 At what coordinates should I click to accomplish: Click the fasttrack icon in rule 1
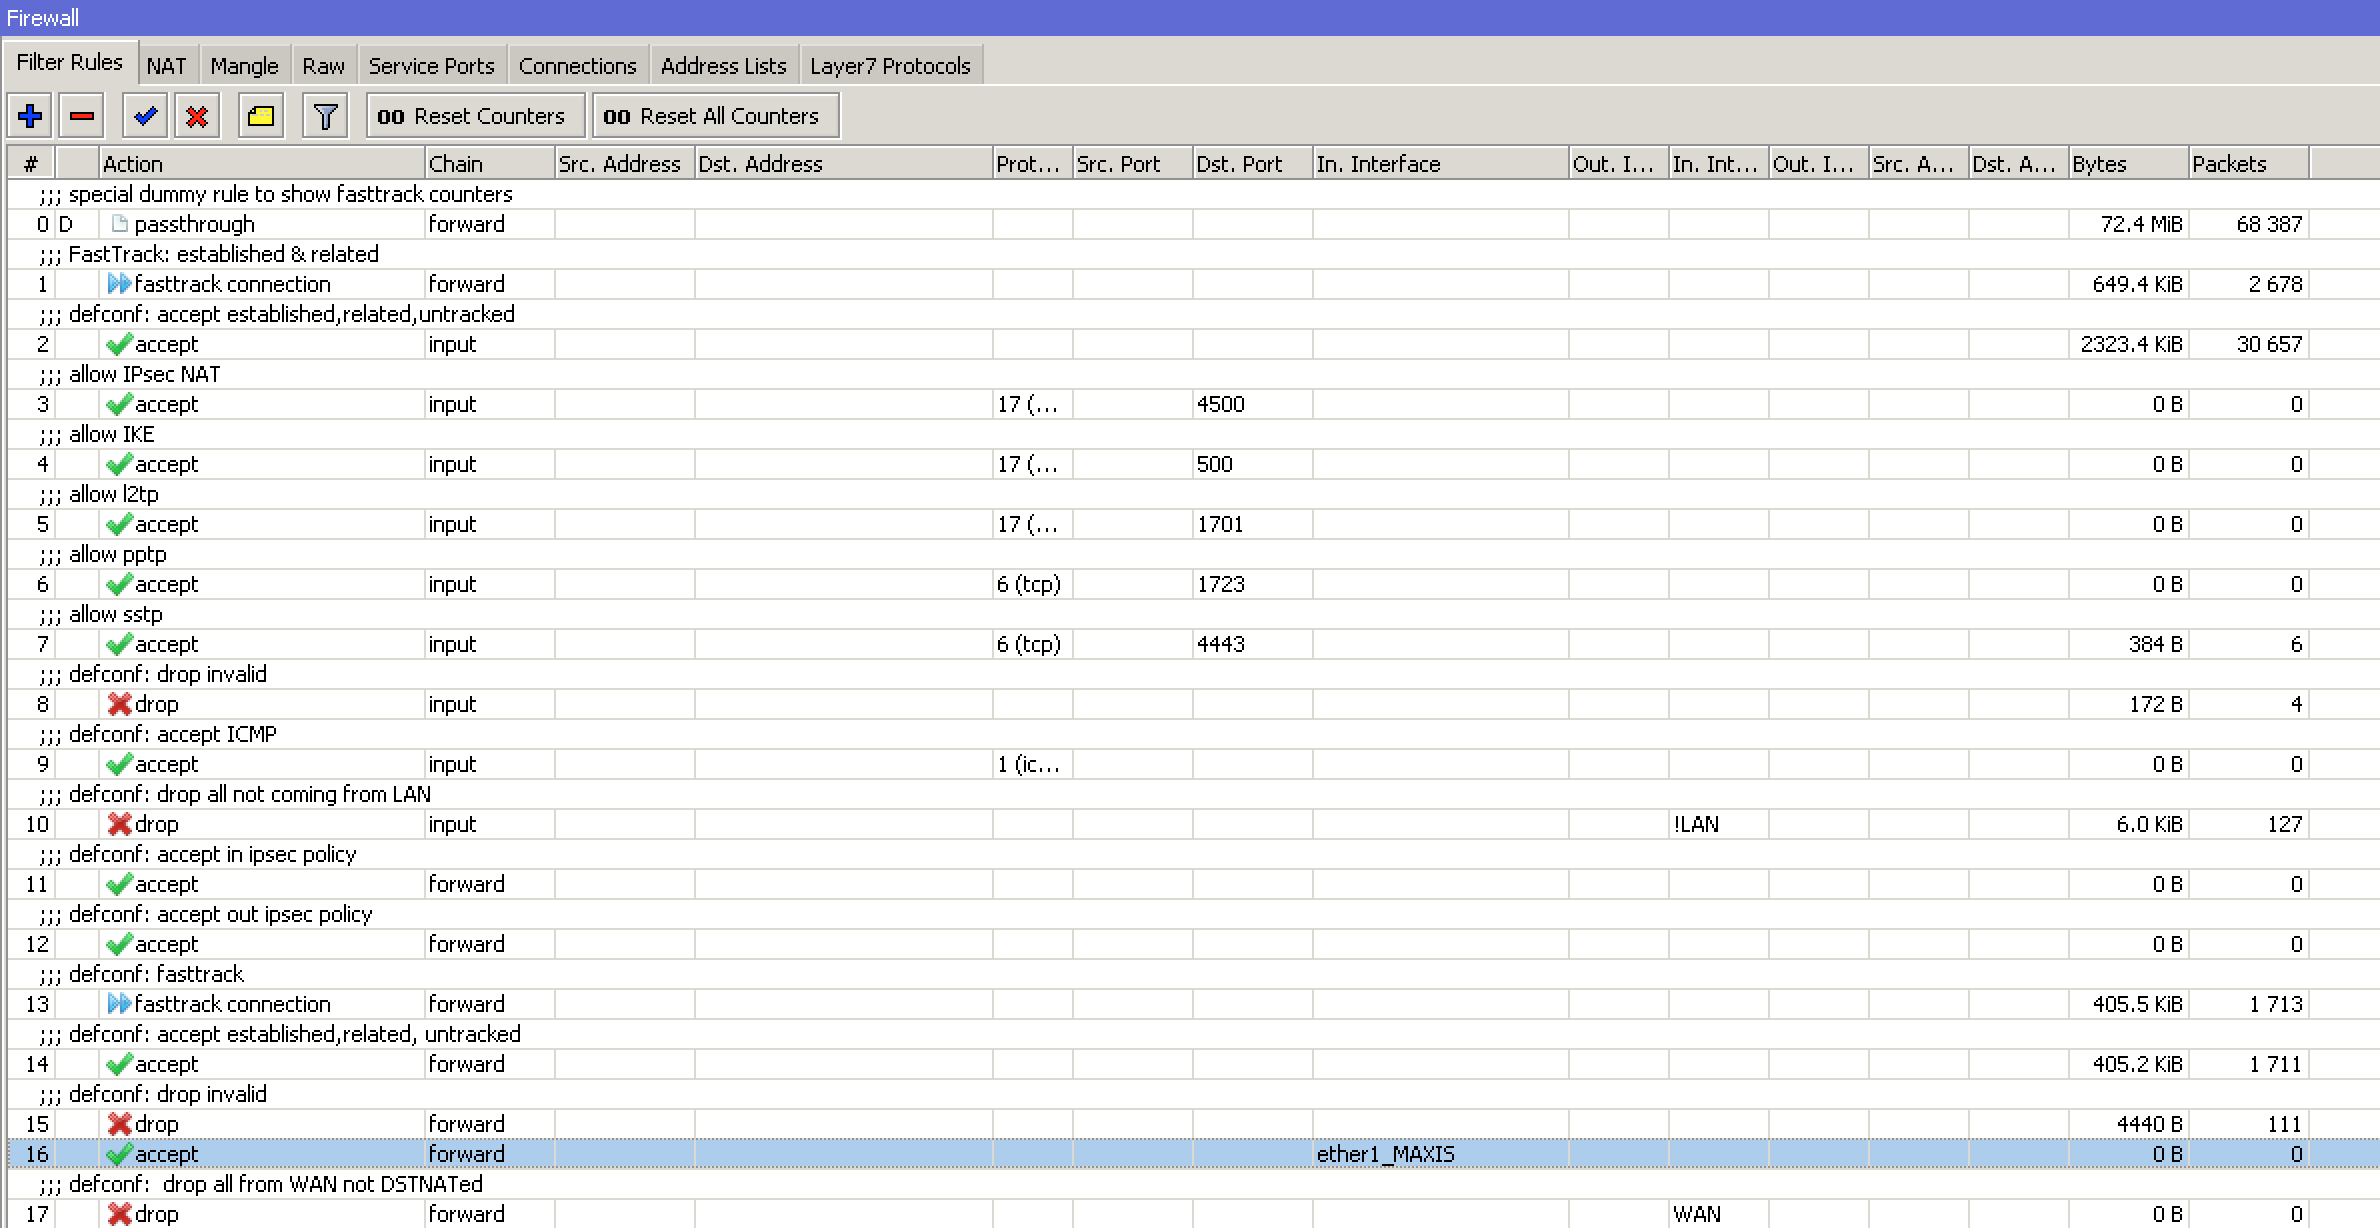click(119, 284)
